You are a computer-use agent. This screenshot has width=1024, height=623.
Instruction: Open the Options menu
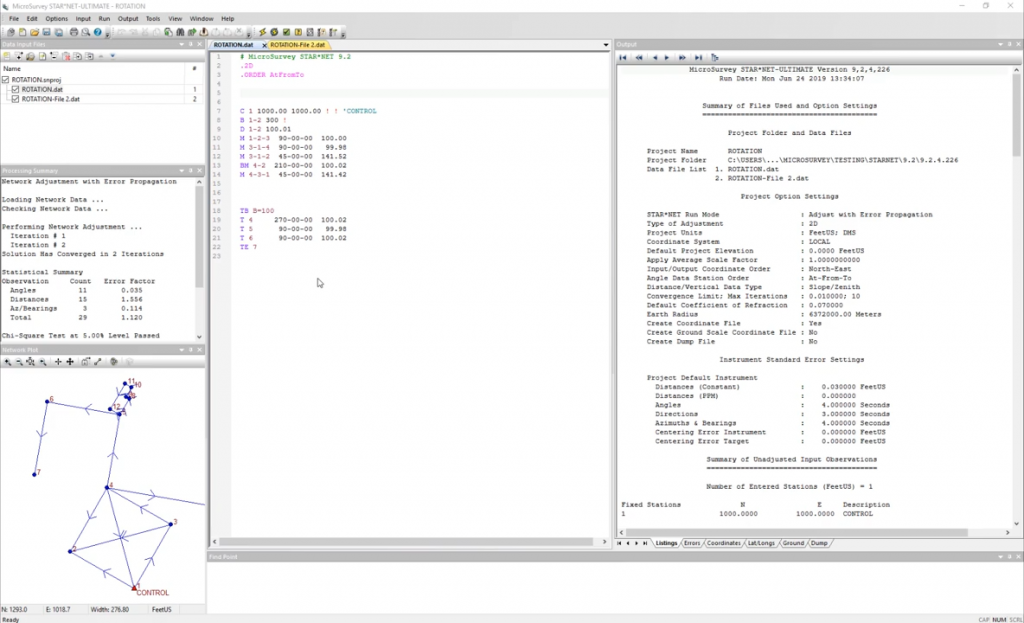[57, 18]
